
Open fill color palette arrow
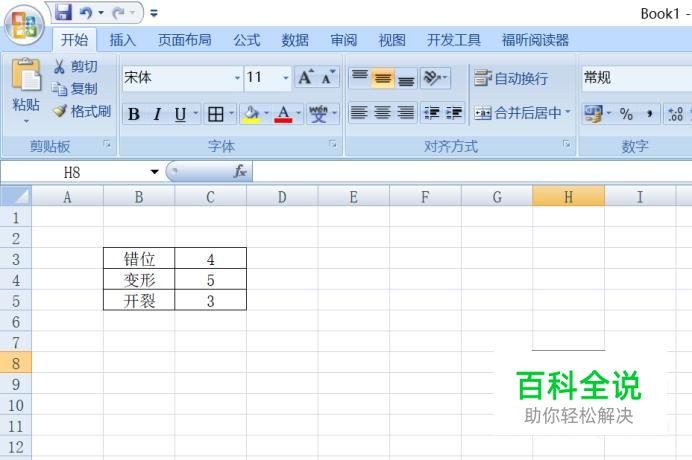click(x=267, y=114)
